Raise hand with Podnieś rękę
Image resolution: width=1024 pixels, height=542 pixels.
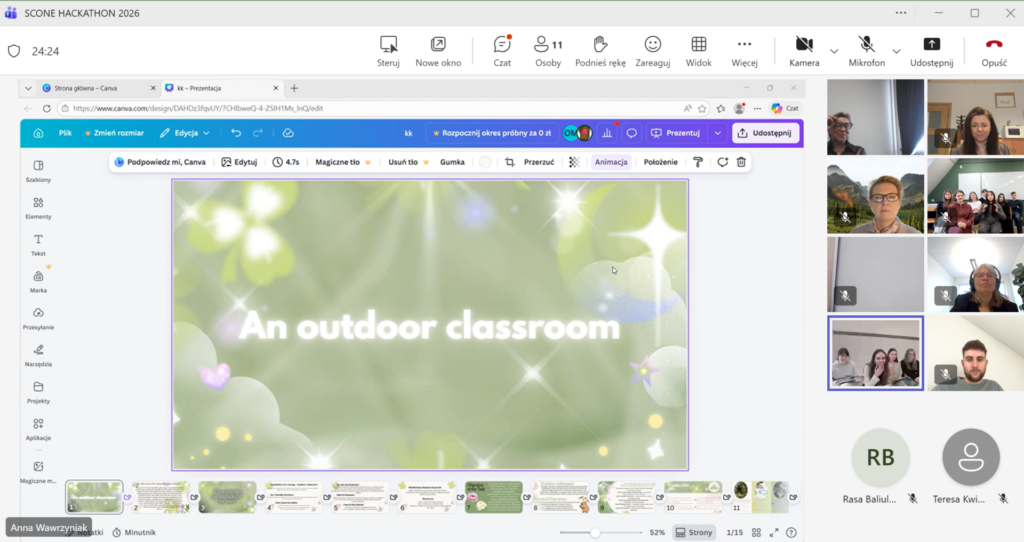(x=600, y=50)
